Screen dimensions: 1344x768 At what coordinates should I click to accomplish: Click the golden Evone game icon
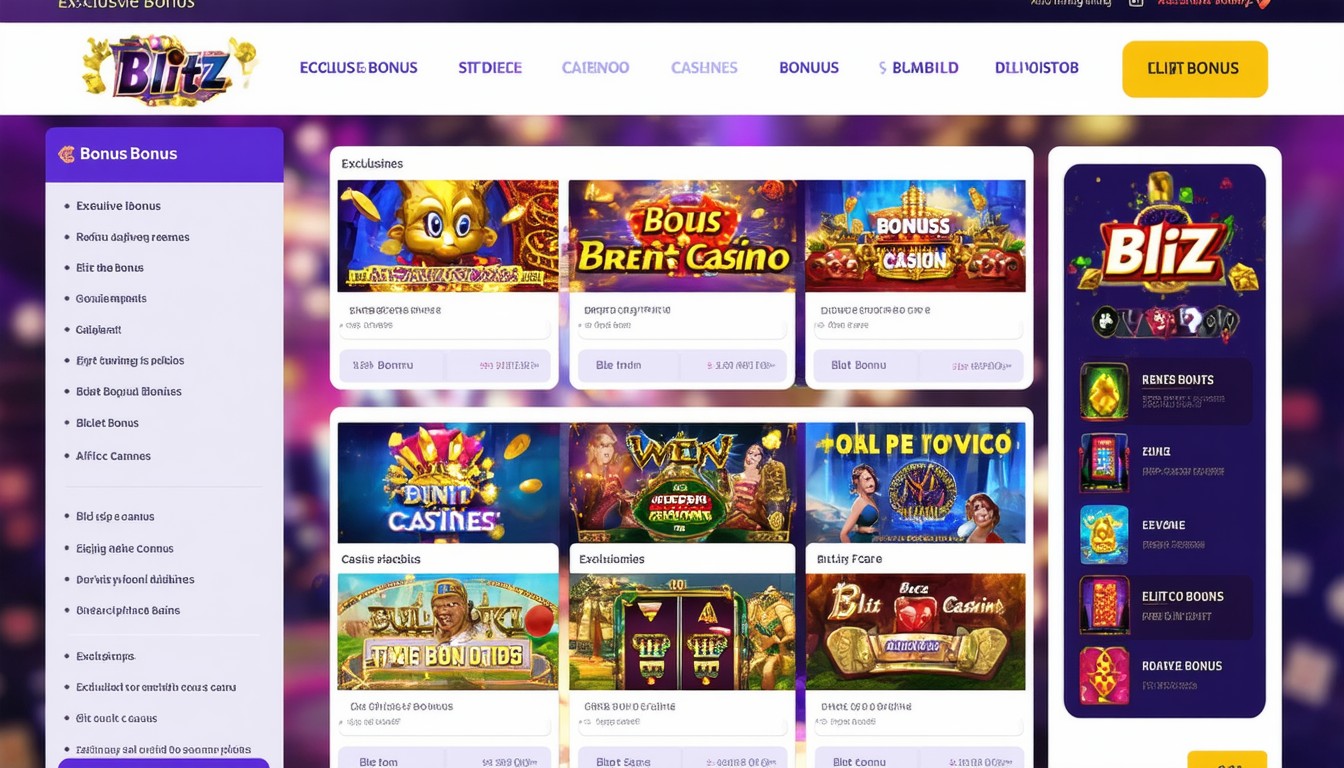click(x=1104, y=534)
